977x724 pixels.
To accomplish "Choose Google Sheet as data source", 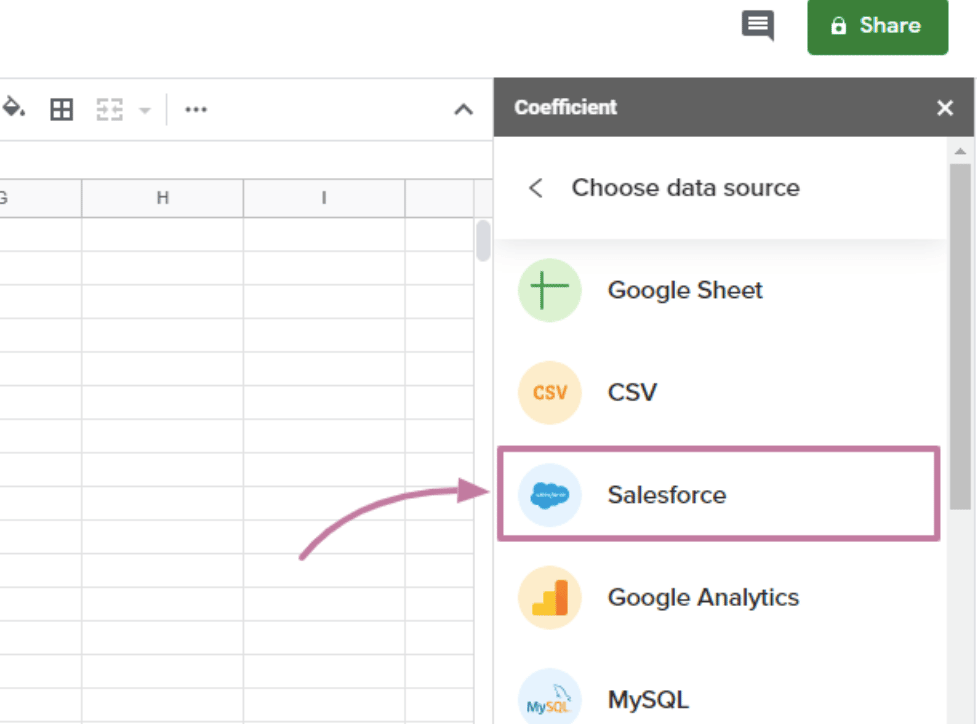I will 719,290.
